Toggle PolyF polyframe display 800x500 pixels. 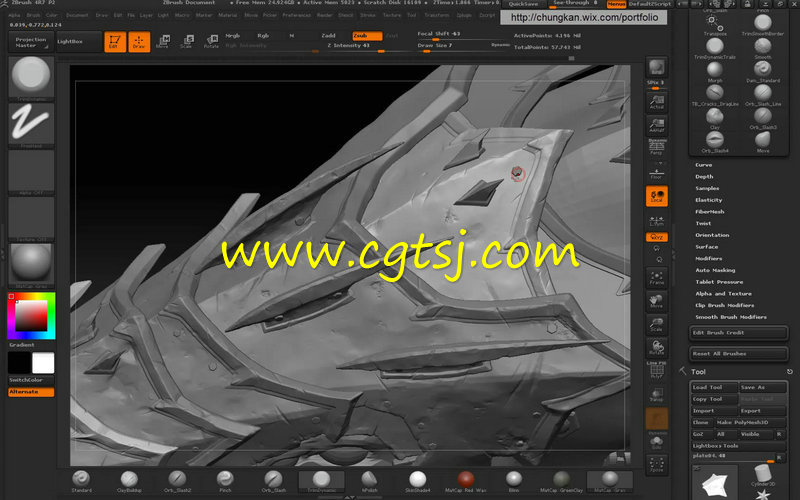(x=657, y=371)
